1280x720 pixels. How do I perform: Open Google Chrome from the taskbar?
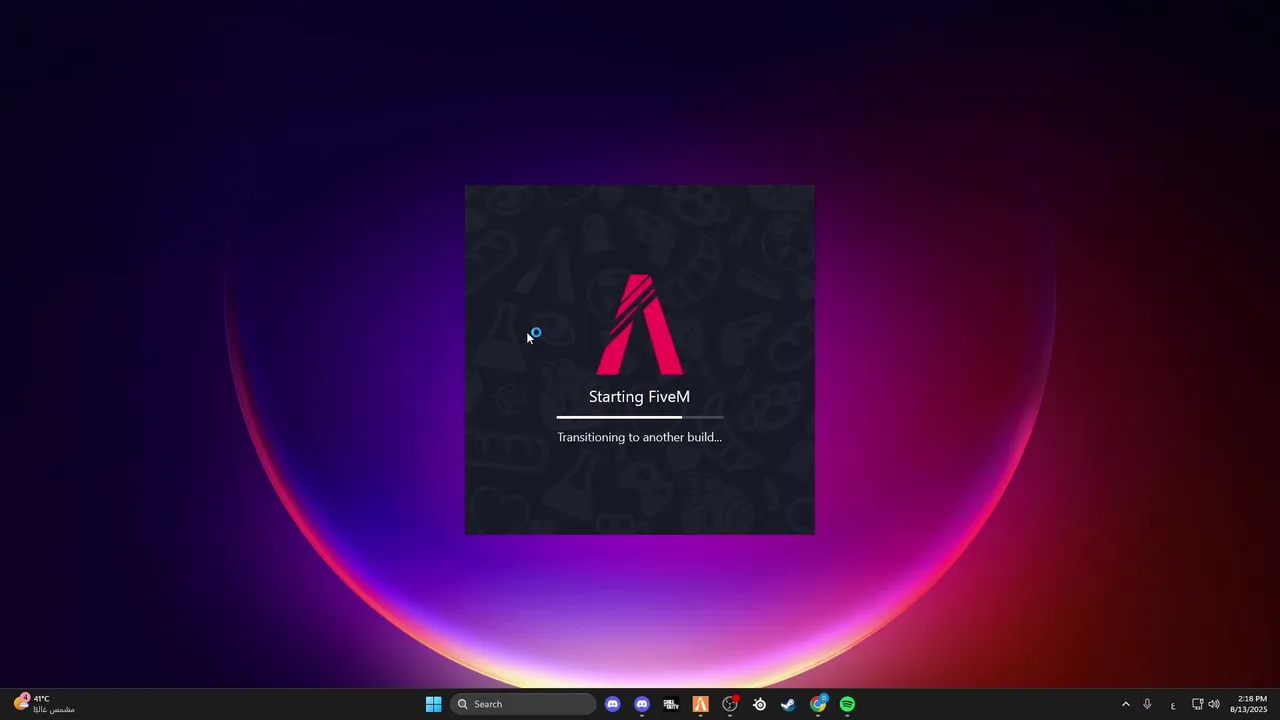point(818,704)
